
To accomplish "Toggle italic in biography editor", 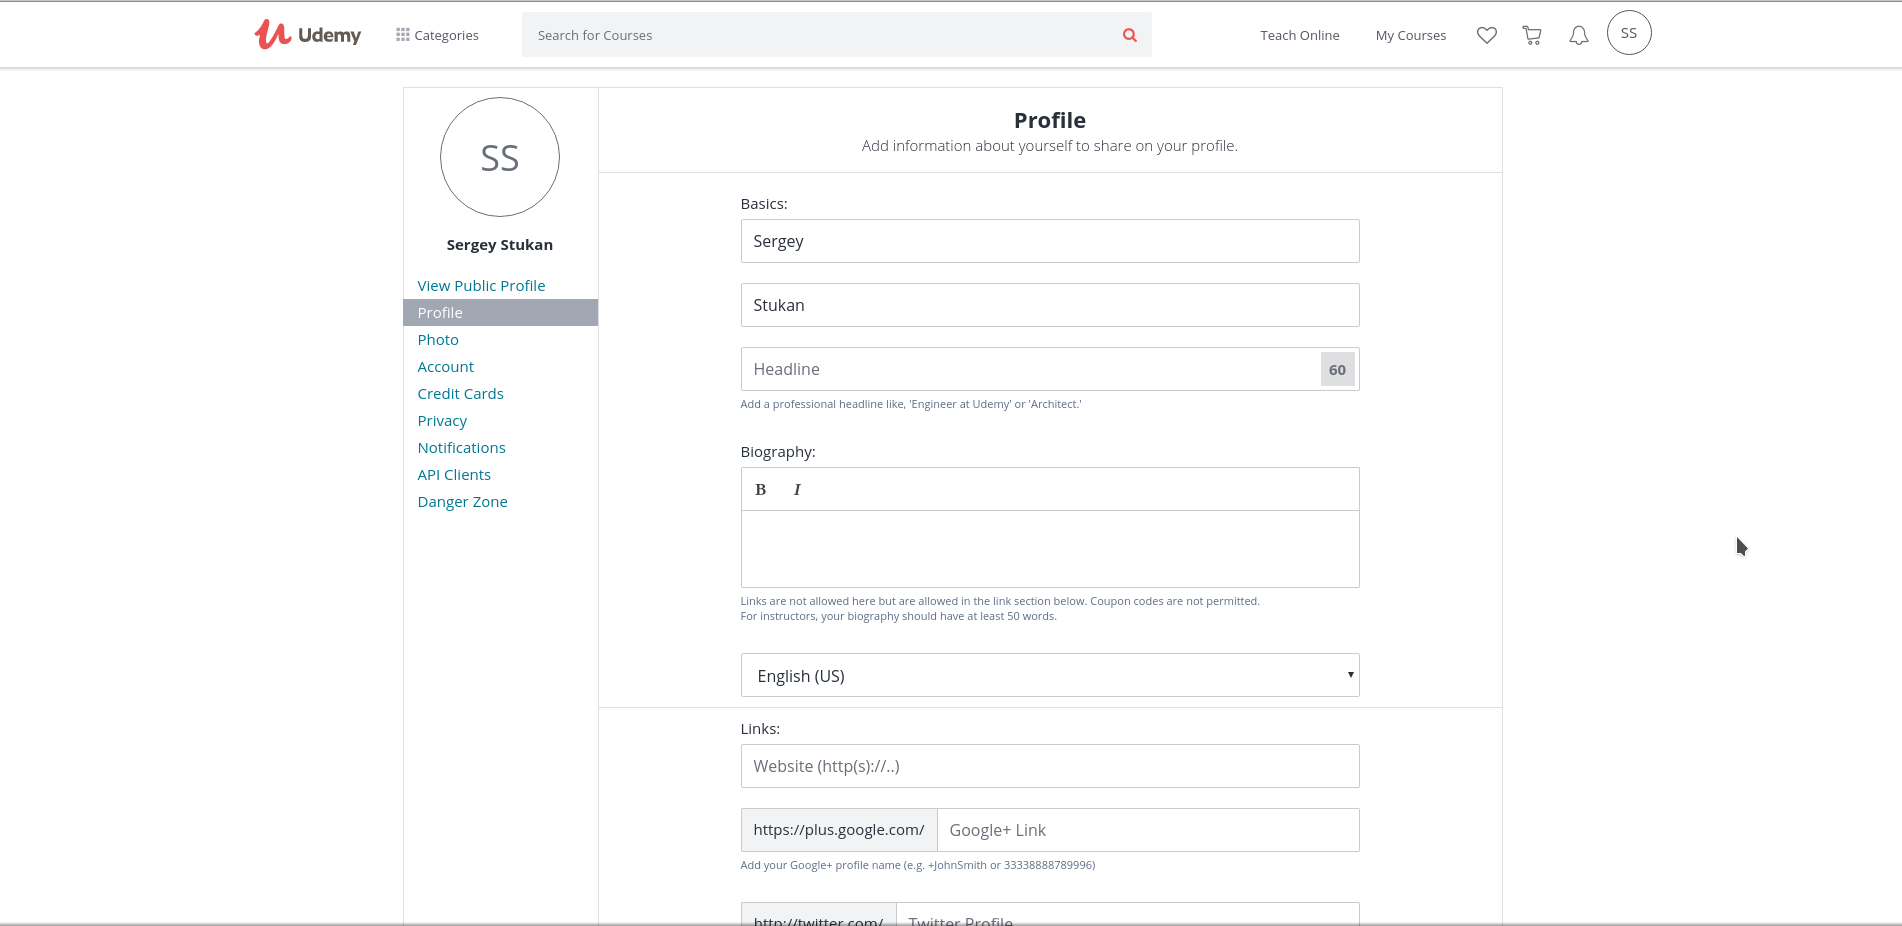I will coord(797,489).
